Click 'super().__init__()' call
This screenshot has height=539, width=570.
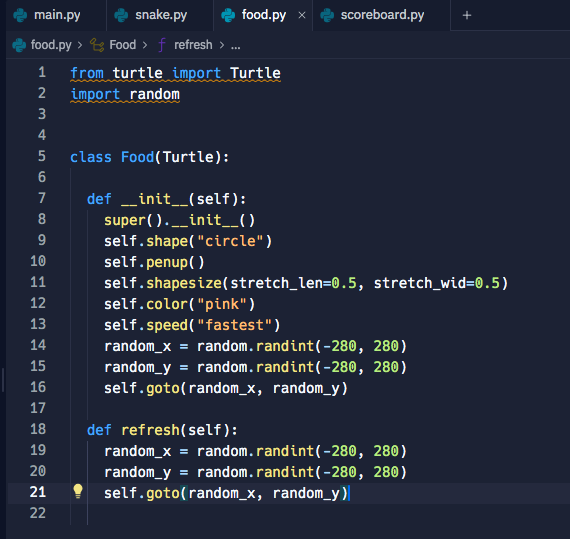[180, 220]
